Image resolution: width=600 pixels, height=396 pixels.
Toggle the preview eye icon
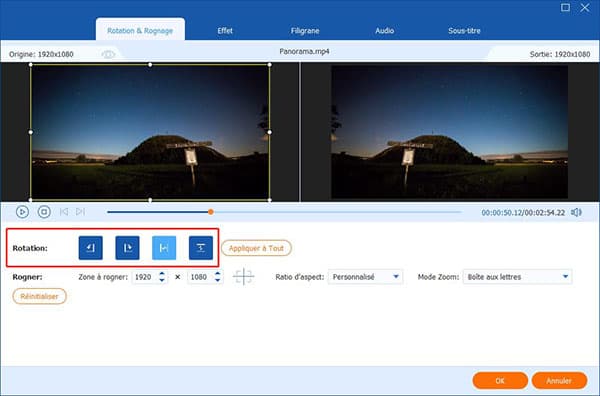pos(108,54)
